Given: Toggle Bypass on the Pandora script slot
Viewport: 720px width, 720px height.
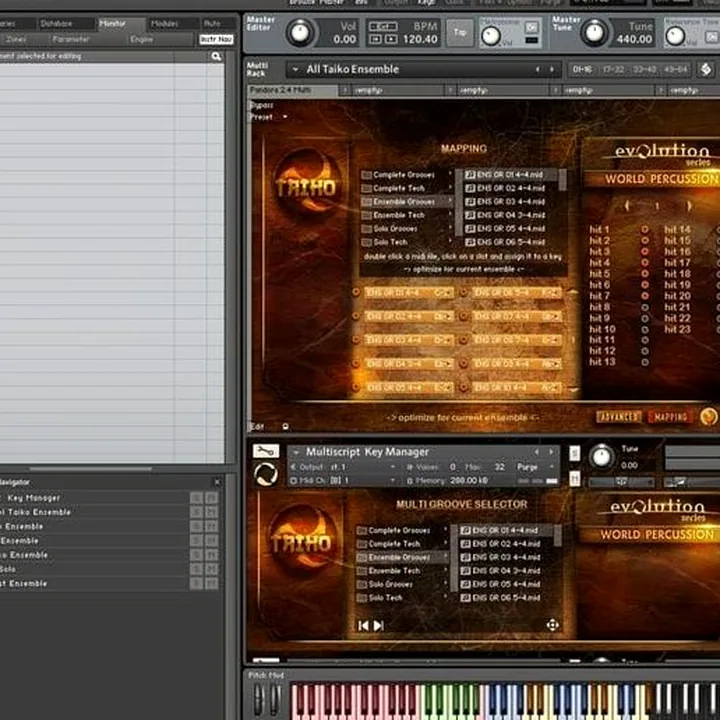Looking at the screenshot, I should [262, 105].
